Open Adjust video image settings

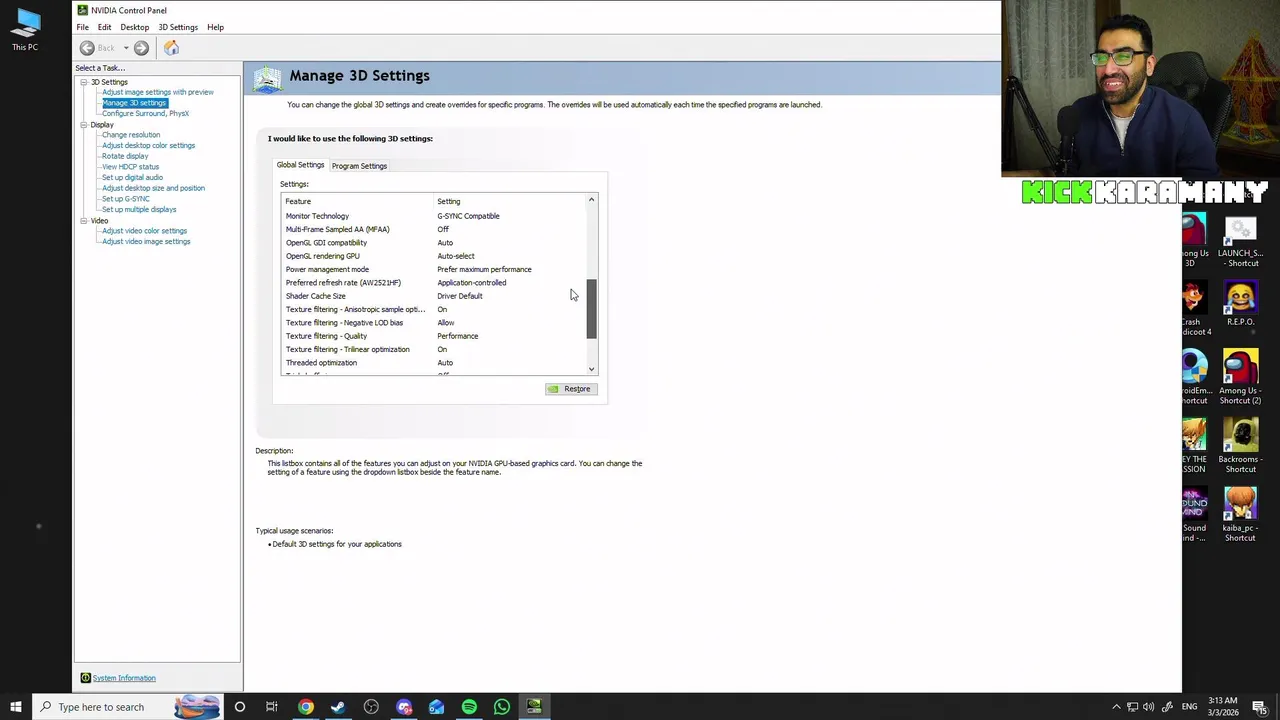point(146,241)
